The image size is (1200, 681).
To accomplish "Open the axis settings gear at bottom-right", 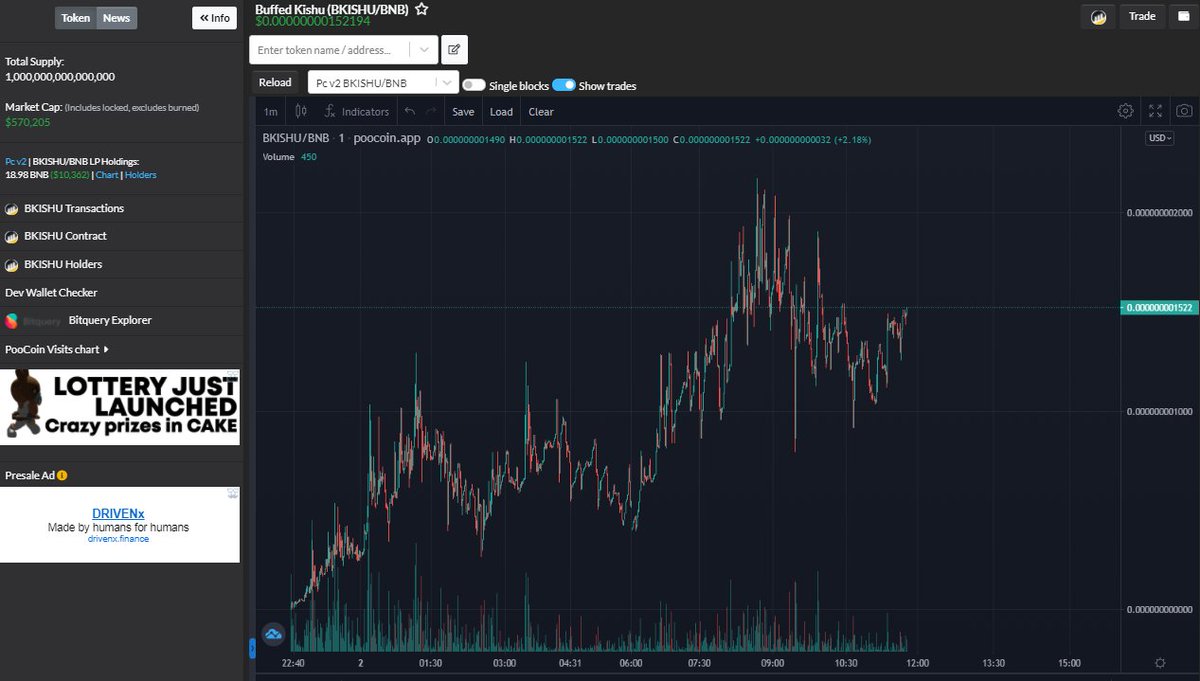I will tap(1159, 663).
